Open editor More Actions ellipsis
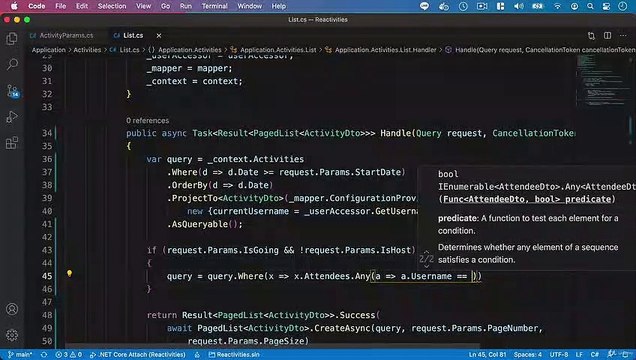 tap(623, 36)
